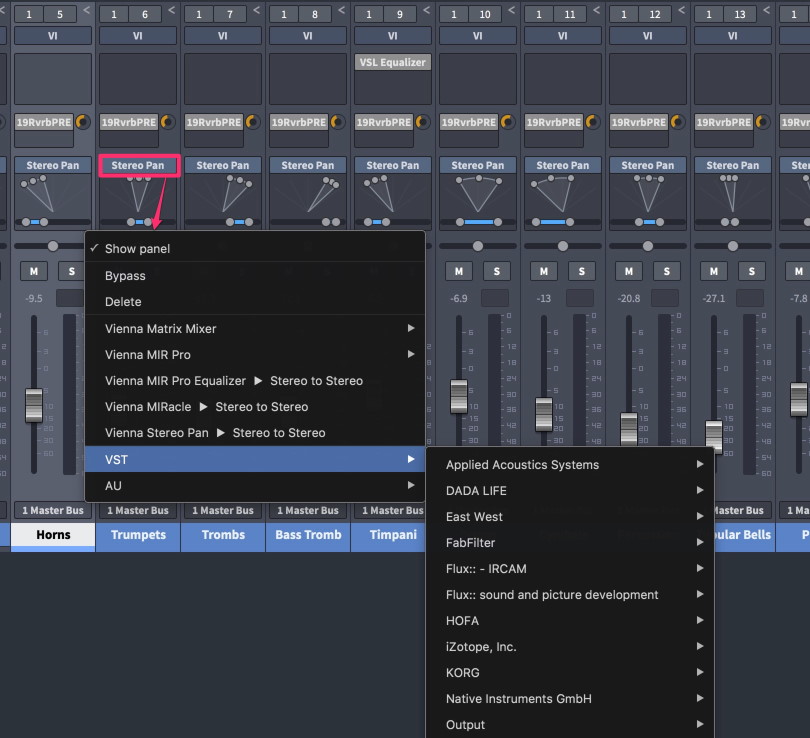Open the 1 Master Bus output of Horns

53,510
